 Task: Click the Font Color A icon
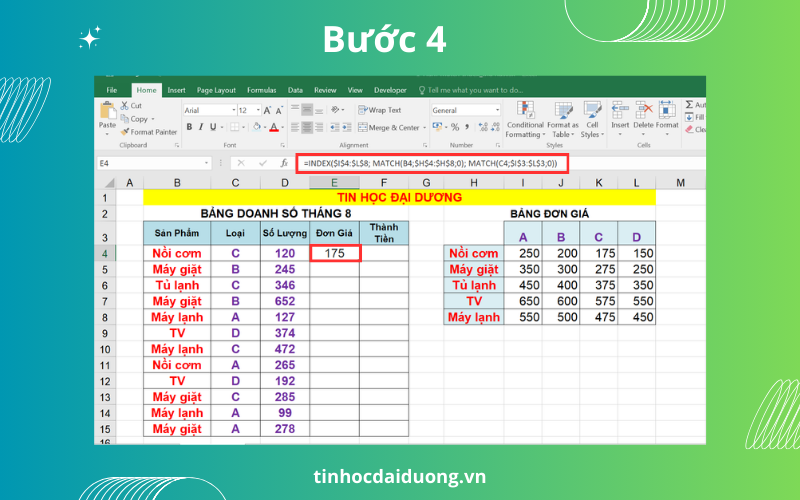point(274,127)
